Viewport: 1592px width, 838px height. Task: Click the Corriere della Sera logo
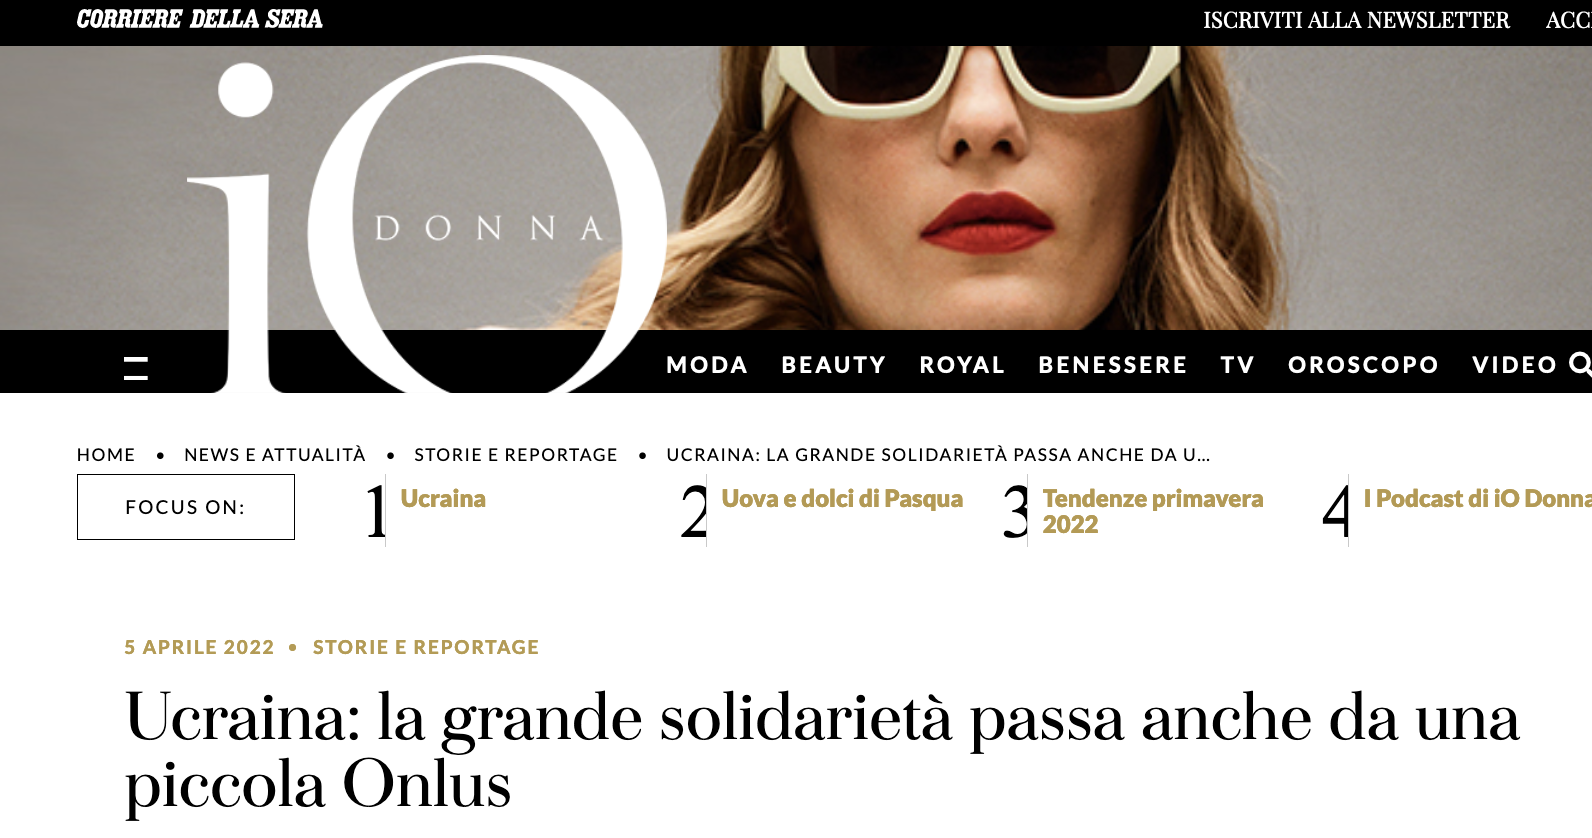tap(199, 20)
